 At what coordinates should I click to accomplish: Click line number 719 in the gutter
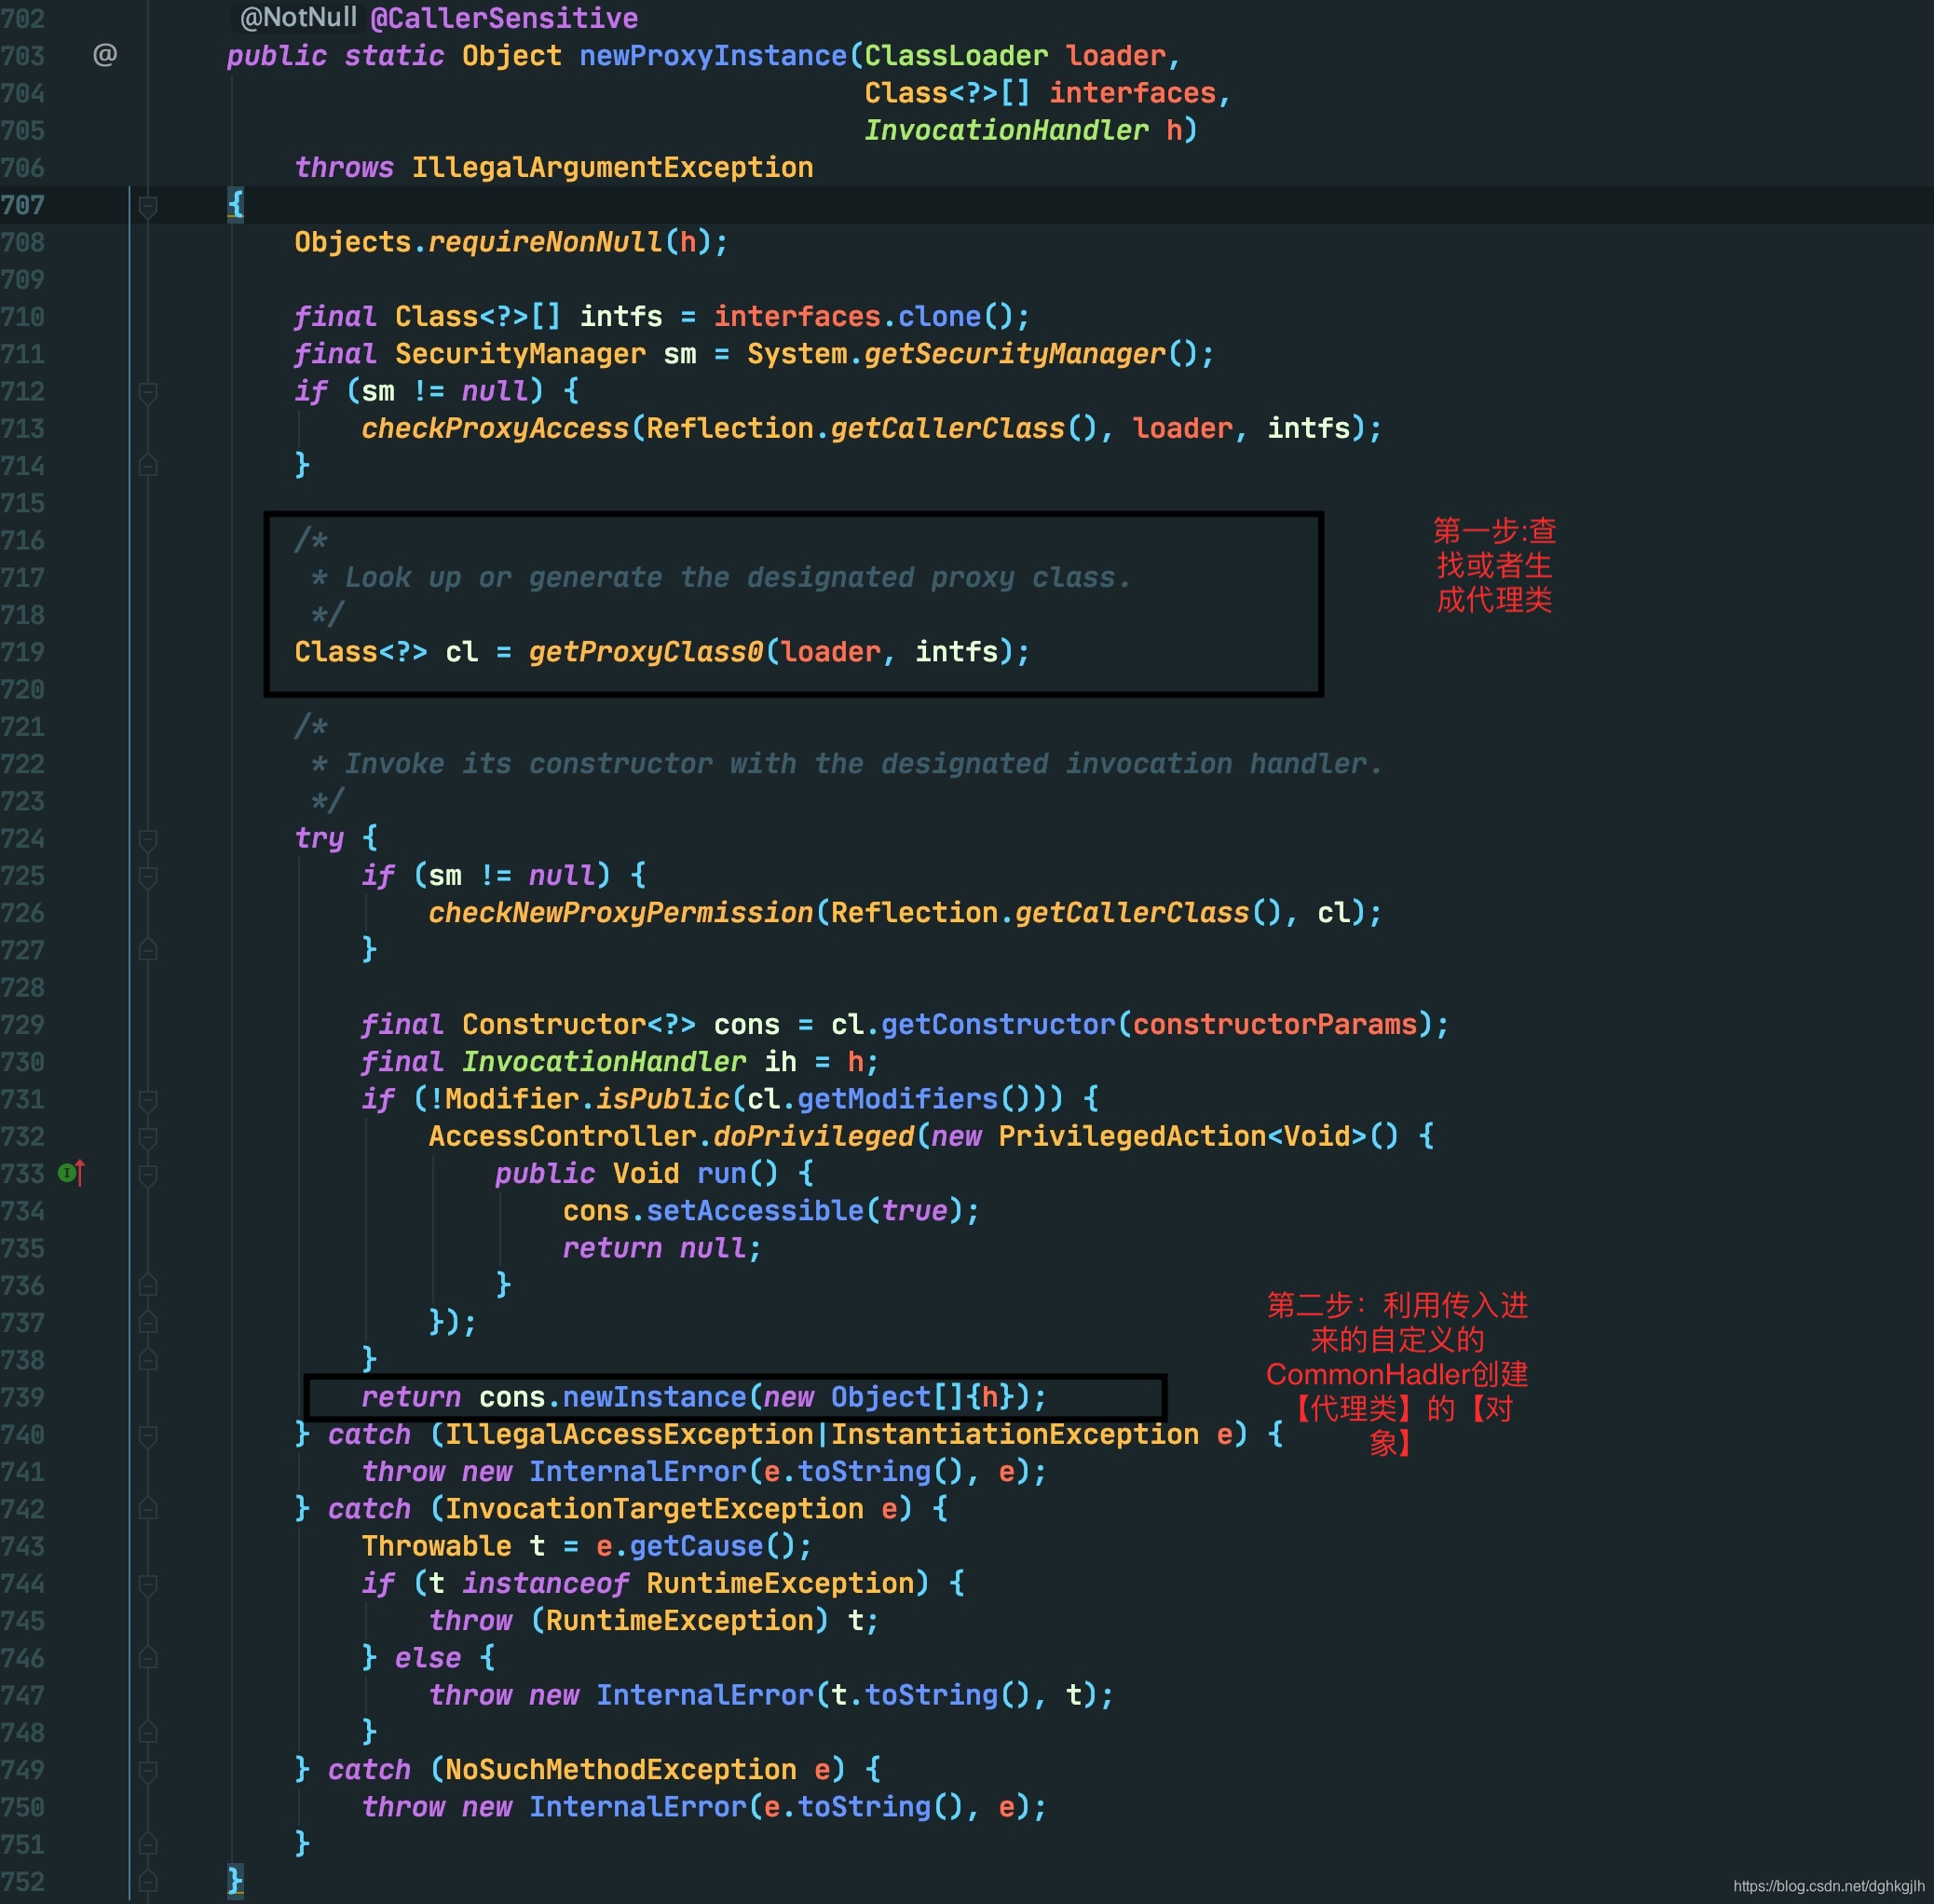click(x=23, y=652)
